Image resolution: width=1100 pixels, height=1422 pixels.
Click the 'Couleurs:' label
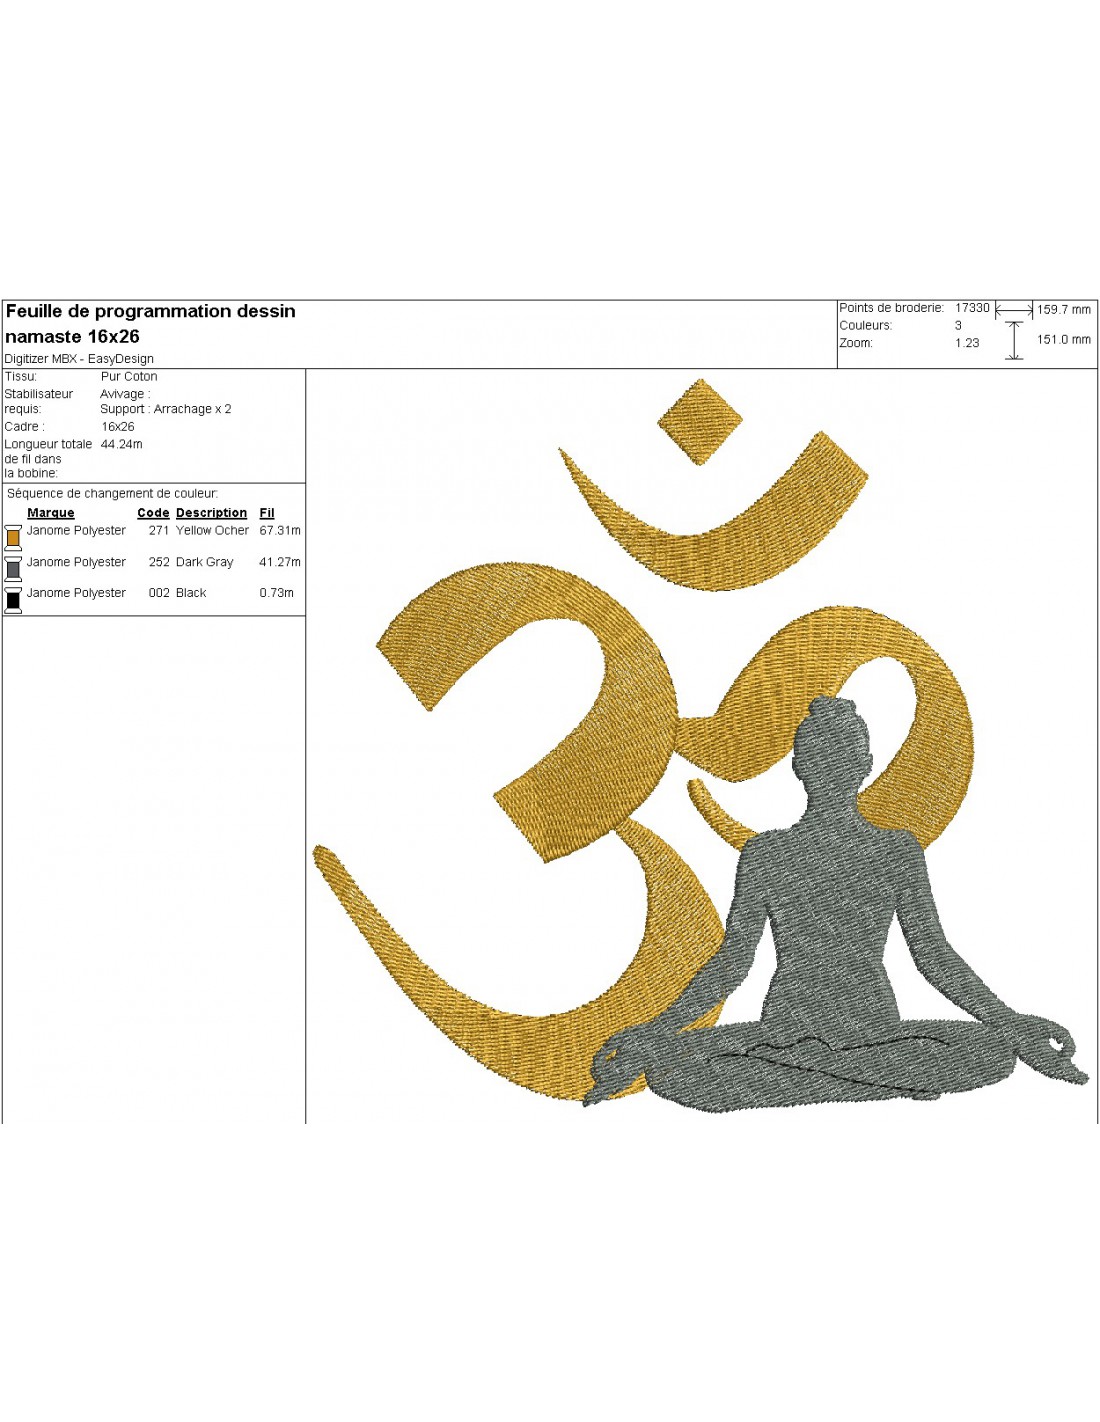tap(865, 325)
